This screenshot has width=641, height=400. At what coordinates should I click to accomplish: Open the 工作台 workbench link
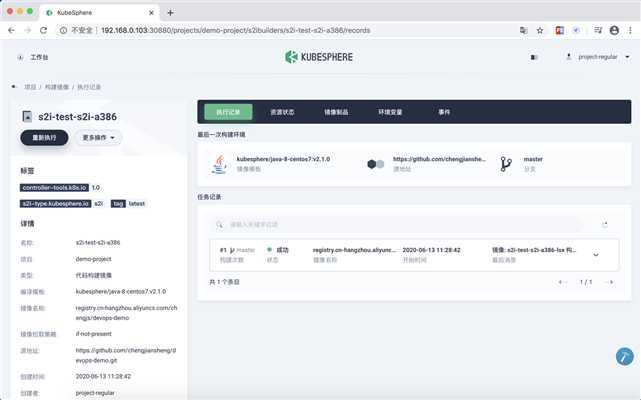pos(39,57)
